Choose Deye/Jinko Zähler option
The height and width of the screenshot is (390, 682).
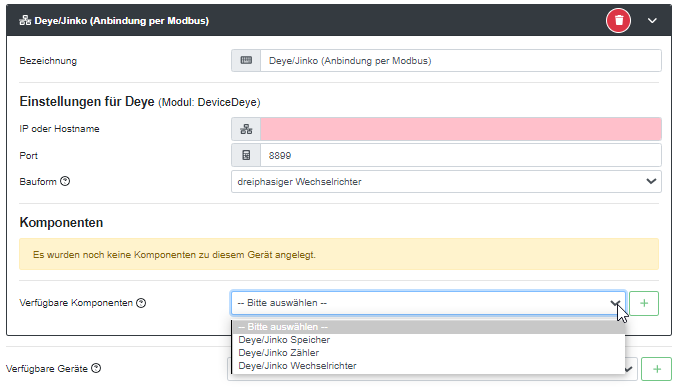click(429, 353)
